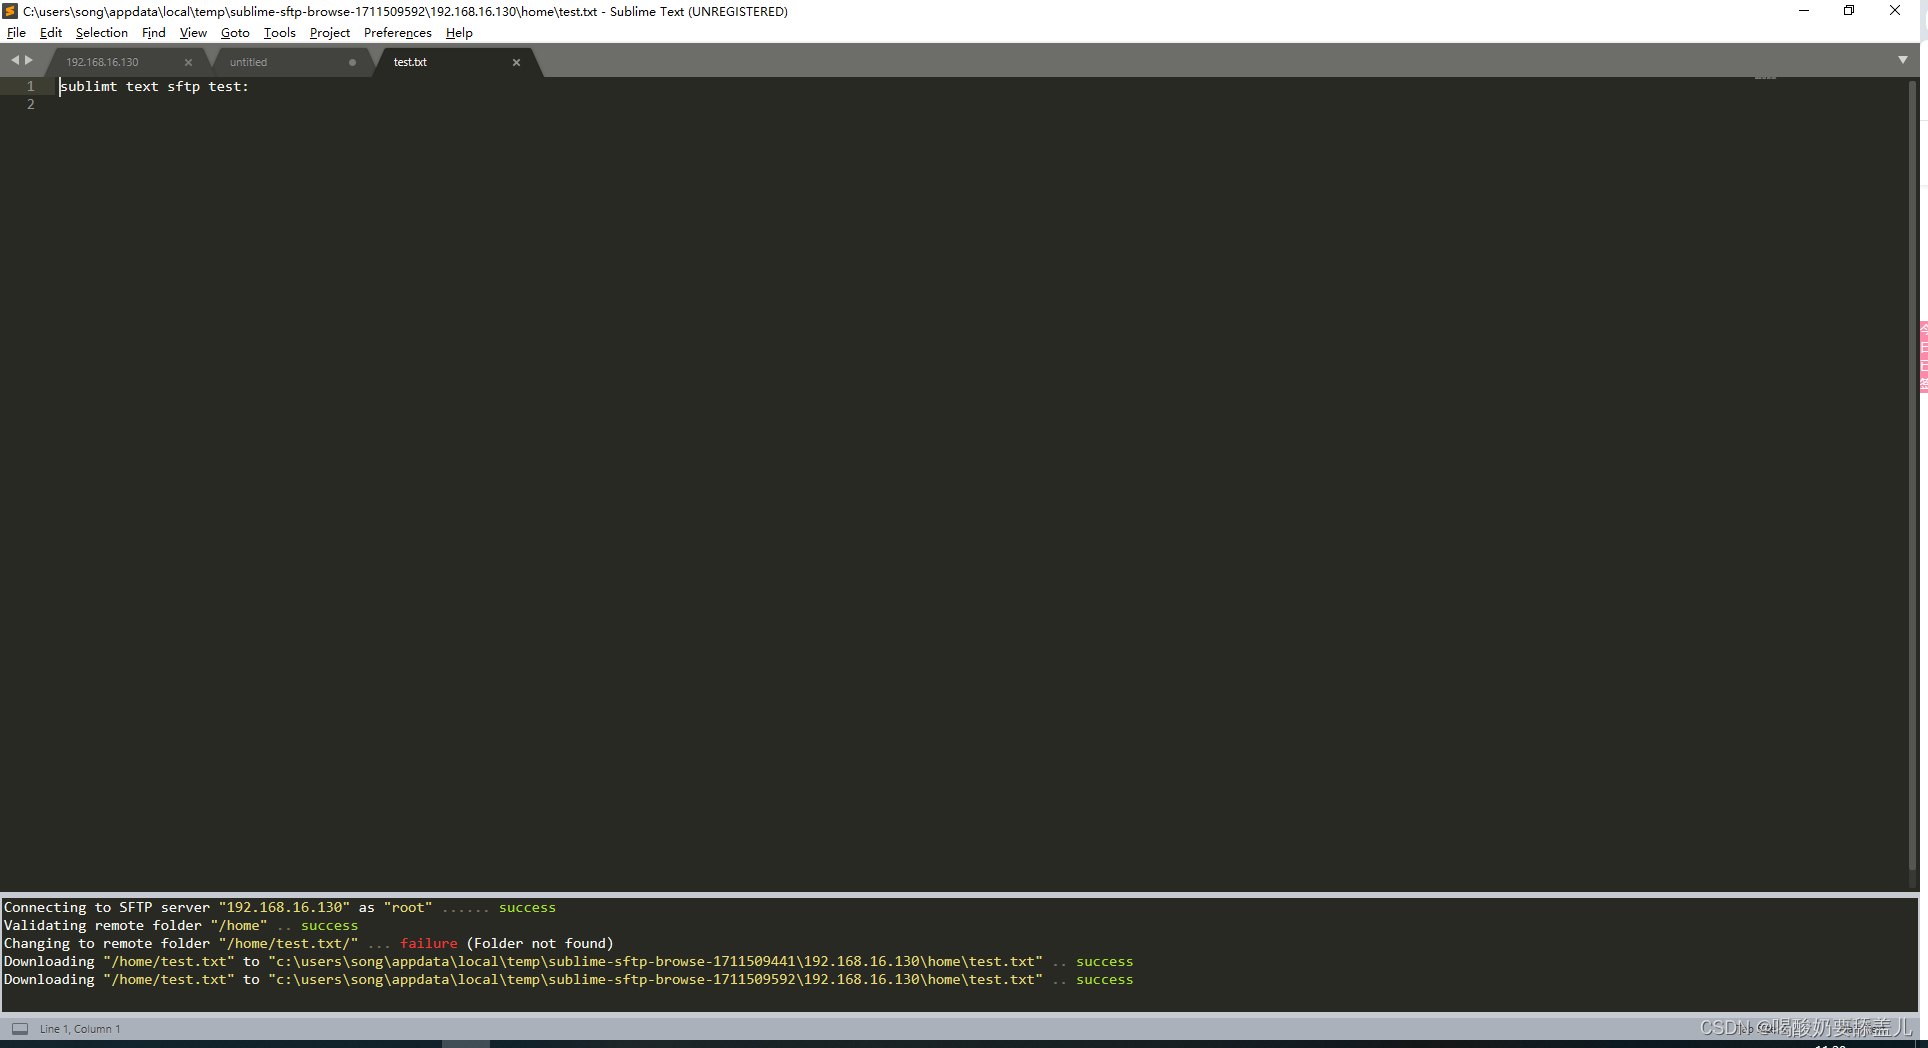Viewport: 1928px width, 1048px height.
Task: Open the View menu
Action: pyautogui.click(x=193, y=33)
